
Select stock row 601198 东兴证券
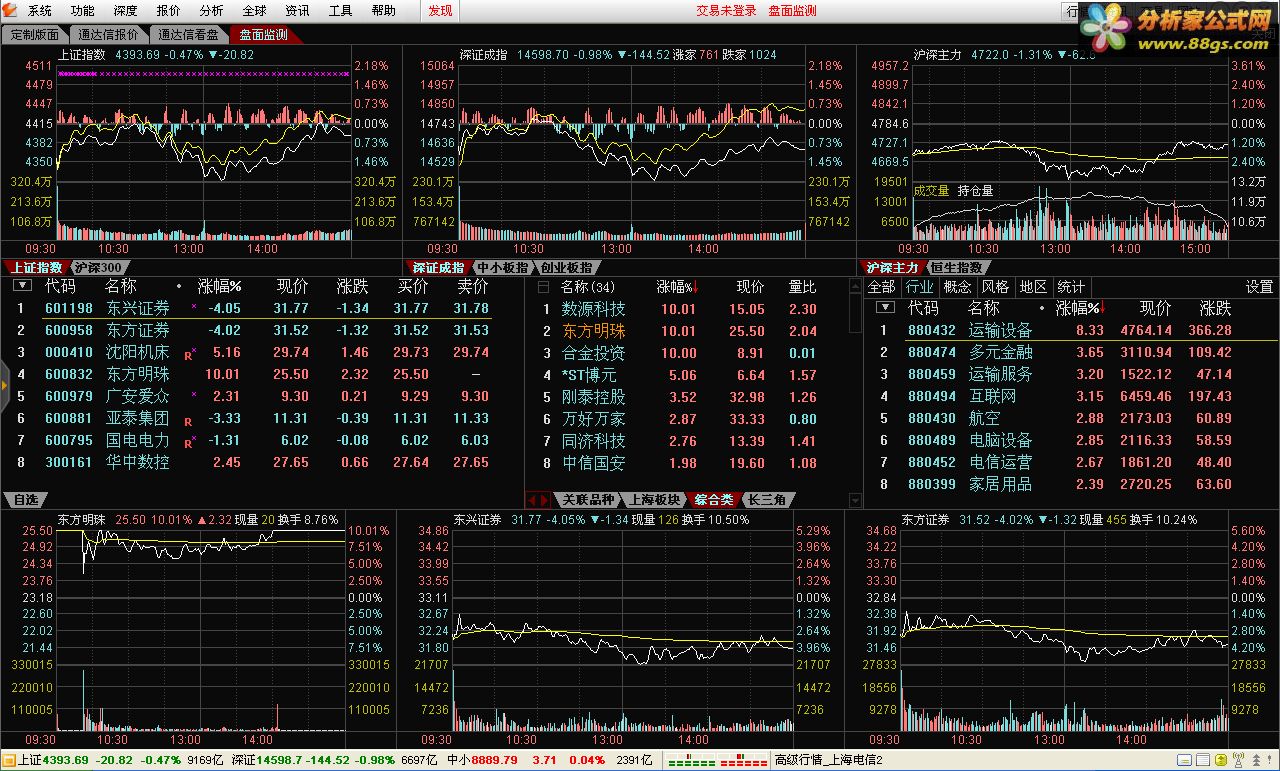(260, 308)
